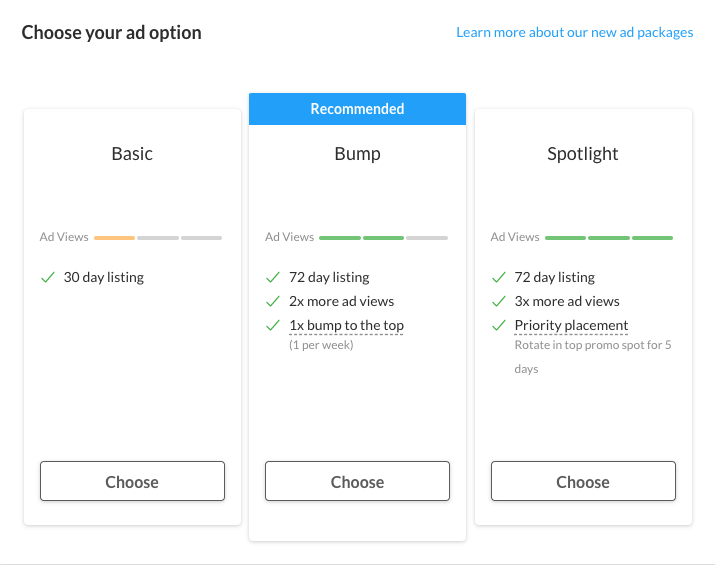Click the Spotlight package title
Screen dimensions: 715x565
coord(583,154)
